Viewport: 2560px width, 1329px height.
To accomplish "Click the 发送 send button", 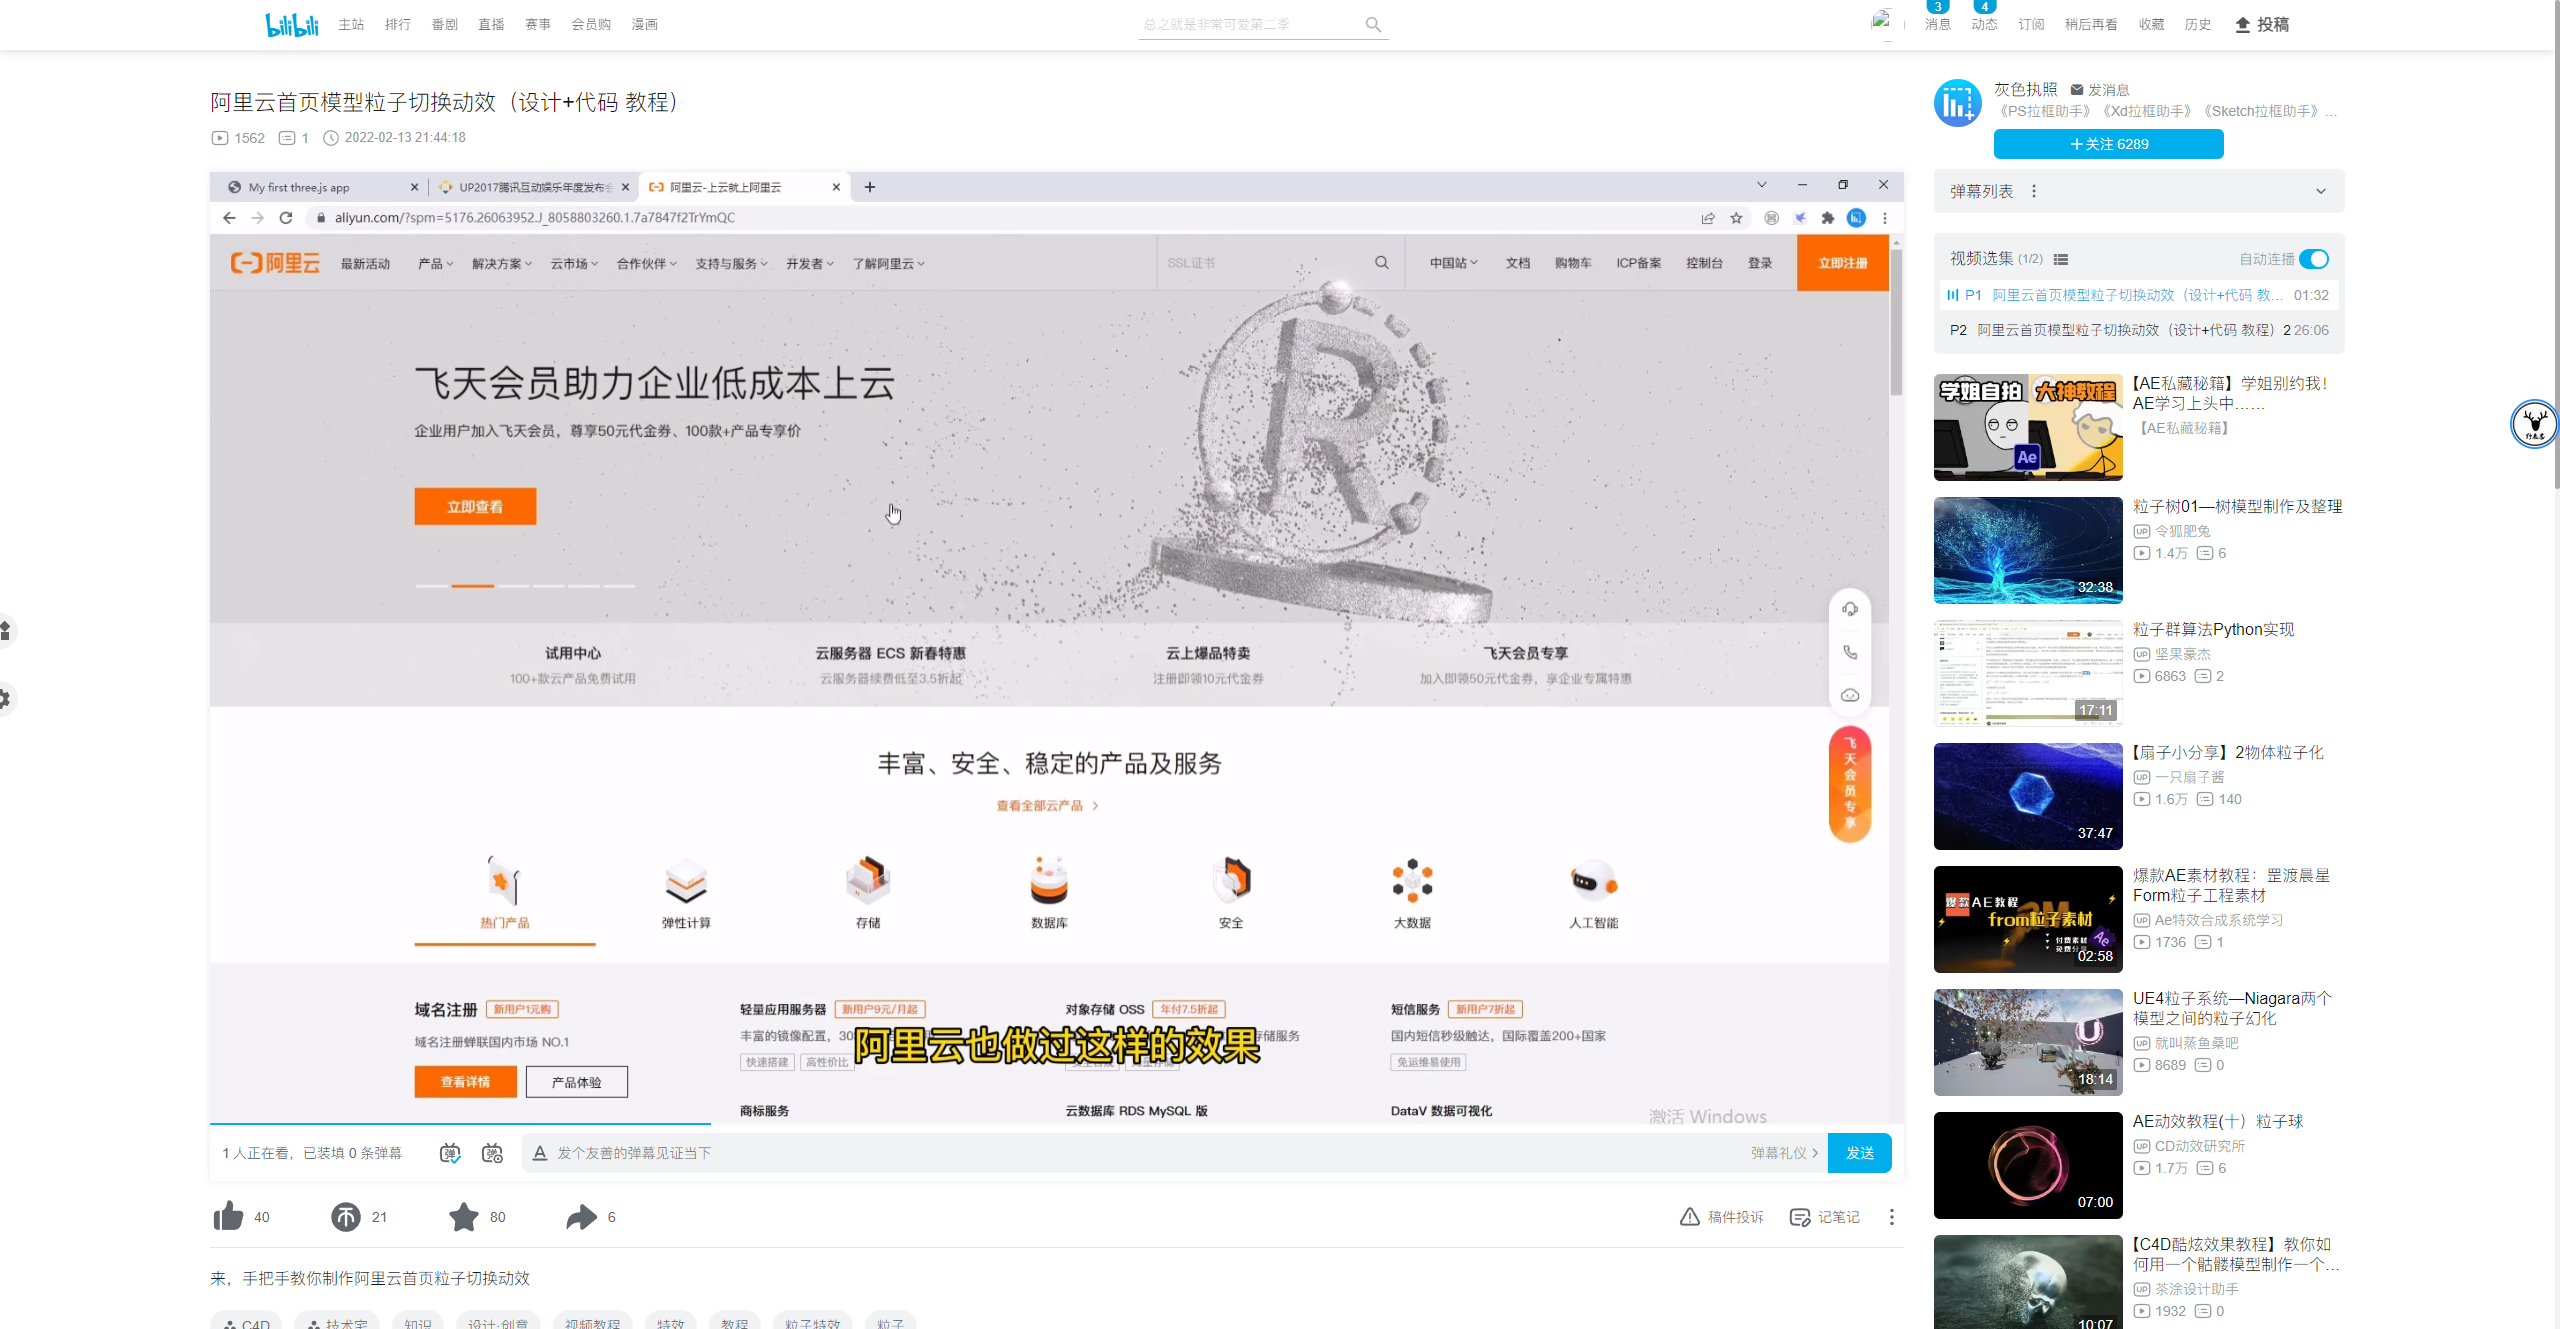I will tap(1859, 1153).
